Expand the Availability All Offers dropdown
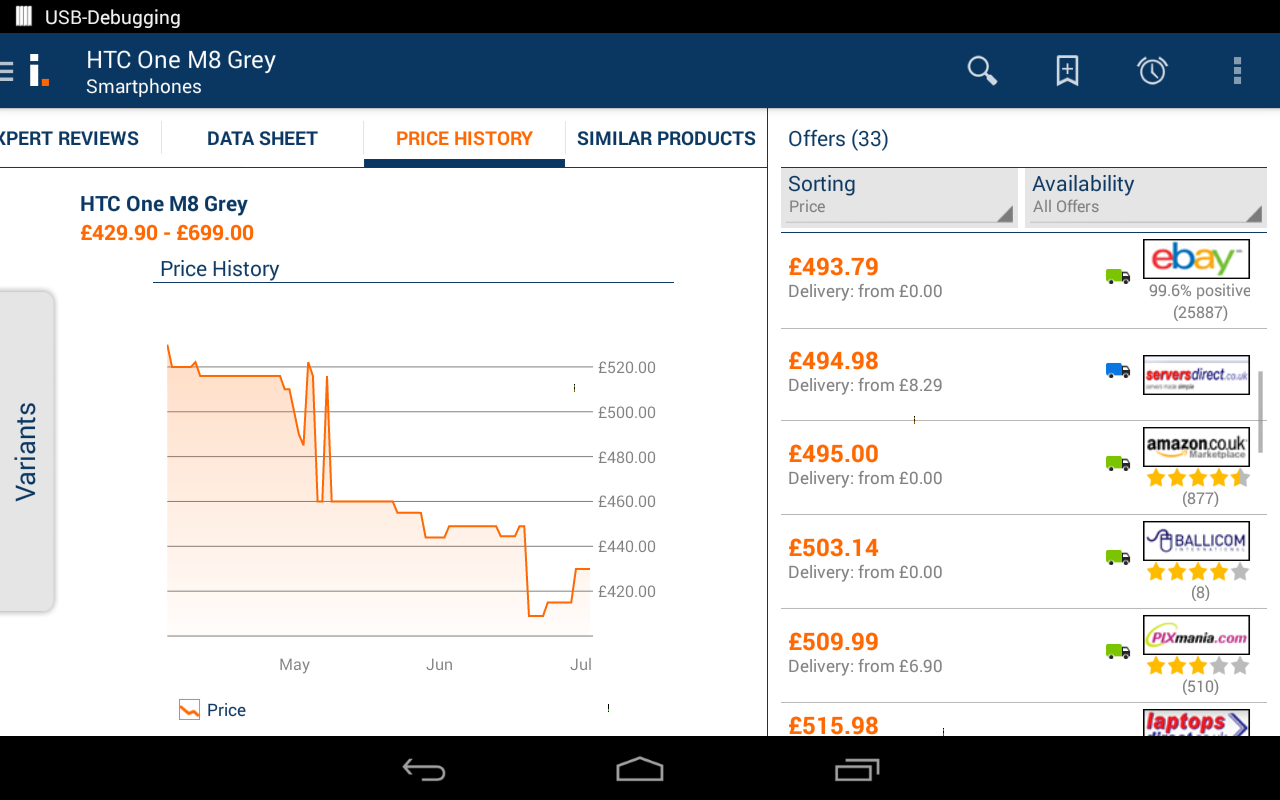The width and height of the screenshot is (1280, 800). point(1146,196)
